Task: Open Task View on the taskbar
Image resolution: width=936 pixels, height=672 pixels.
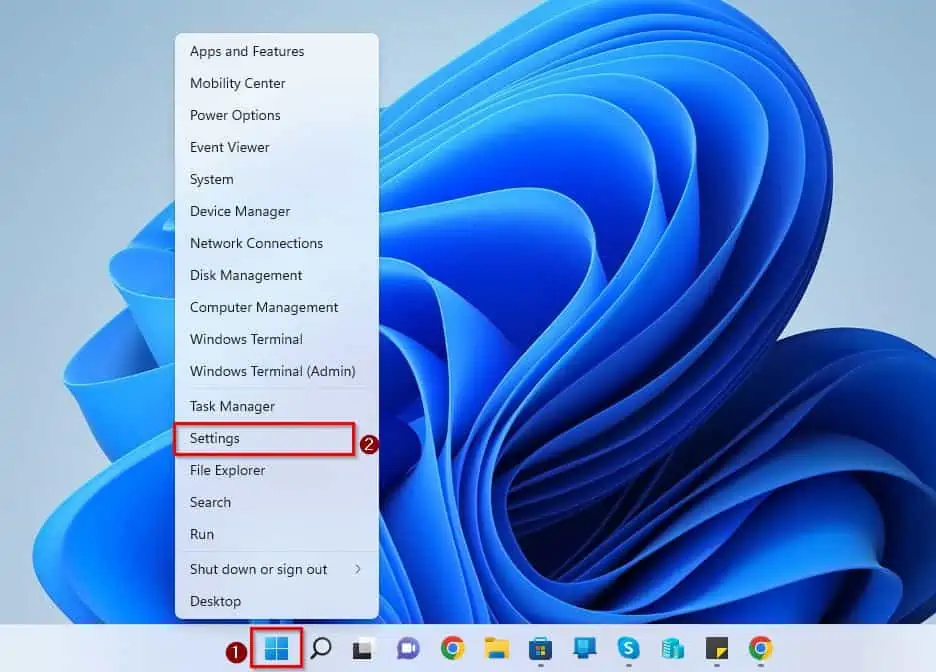Action: pyautogui.click(x=363, y=649)
